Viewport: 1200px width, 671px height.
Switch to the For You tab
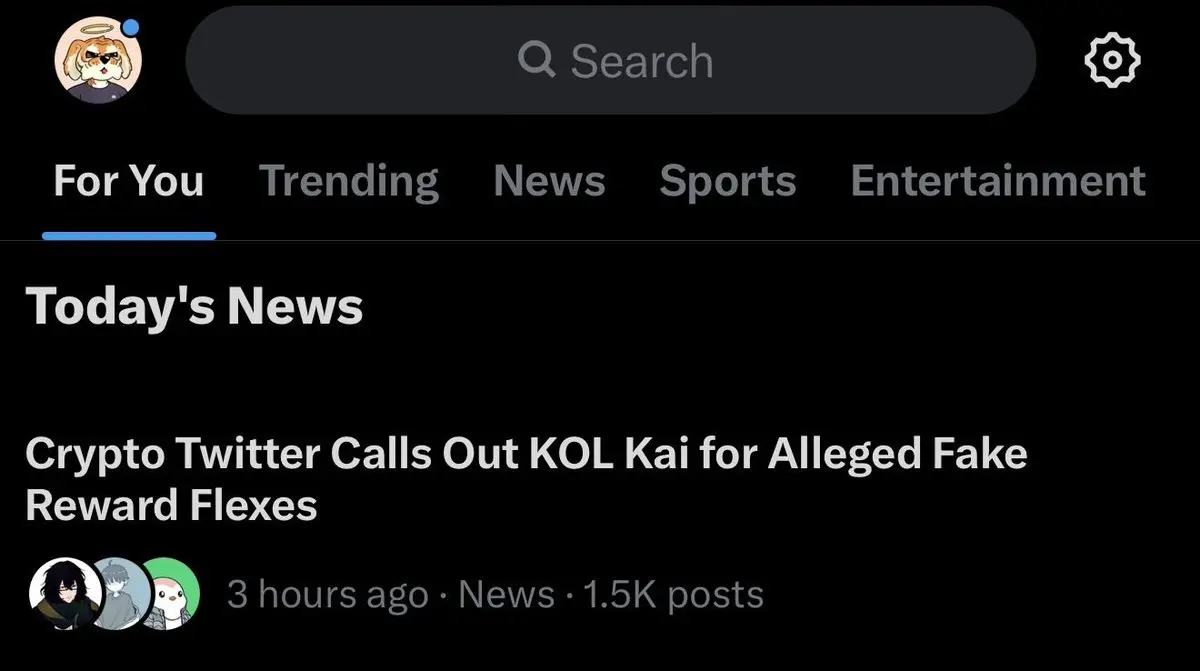pyautogui.click(x=128, y=181)
